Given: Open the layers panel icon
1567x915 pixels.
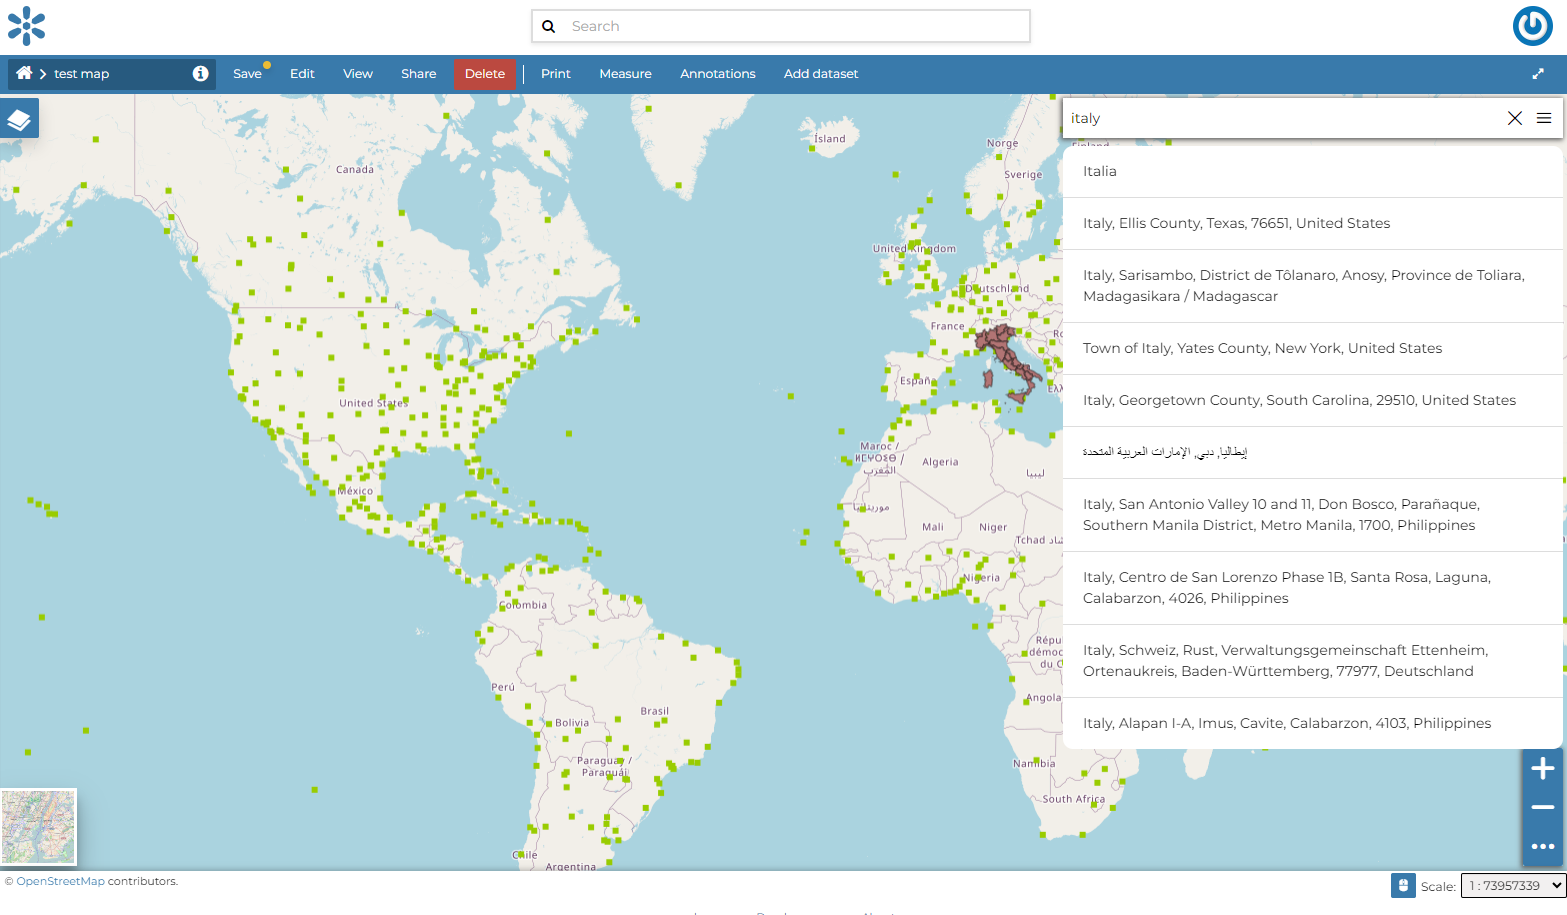Looking at the screenshot, I should coord(19,119).
